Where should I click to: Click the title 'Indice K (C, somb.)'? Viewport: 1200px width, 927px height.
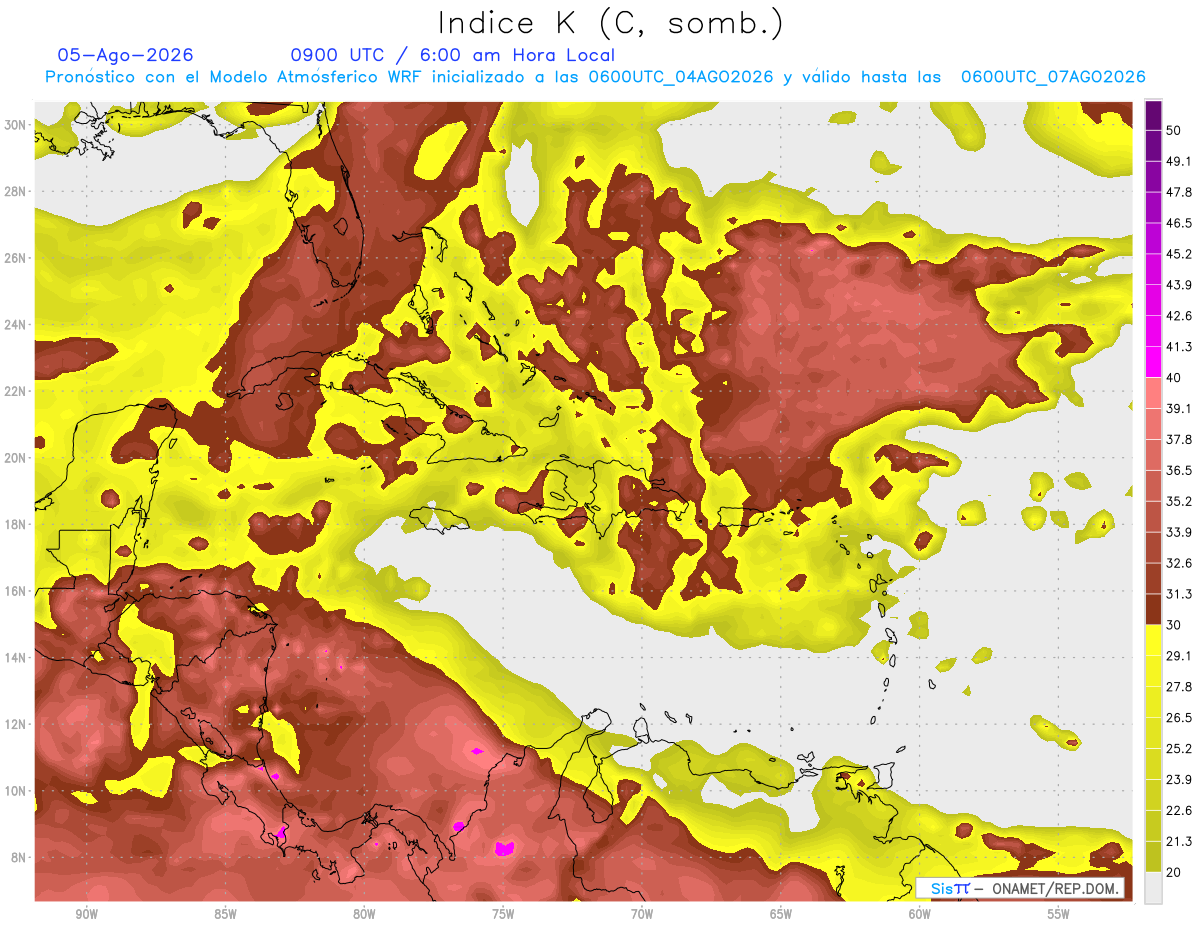610,23
